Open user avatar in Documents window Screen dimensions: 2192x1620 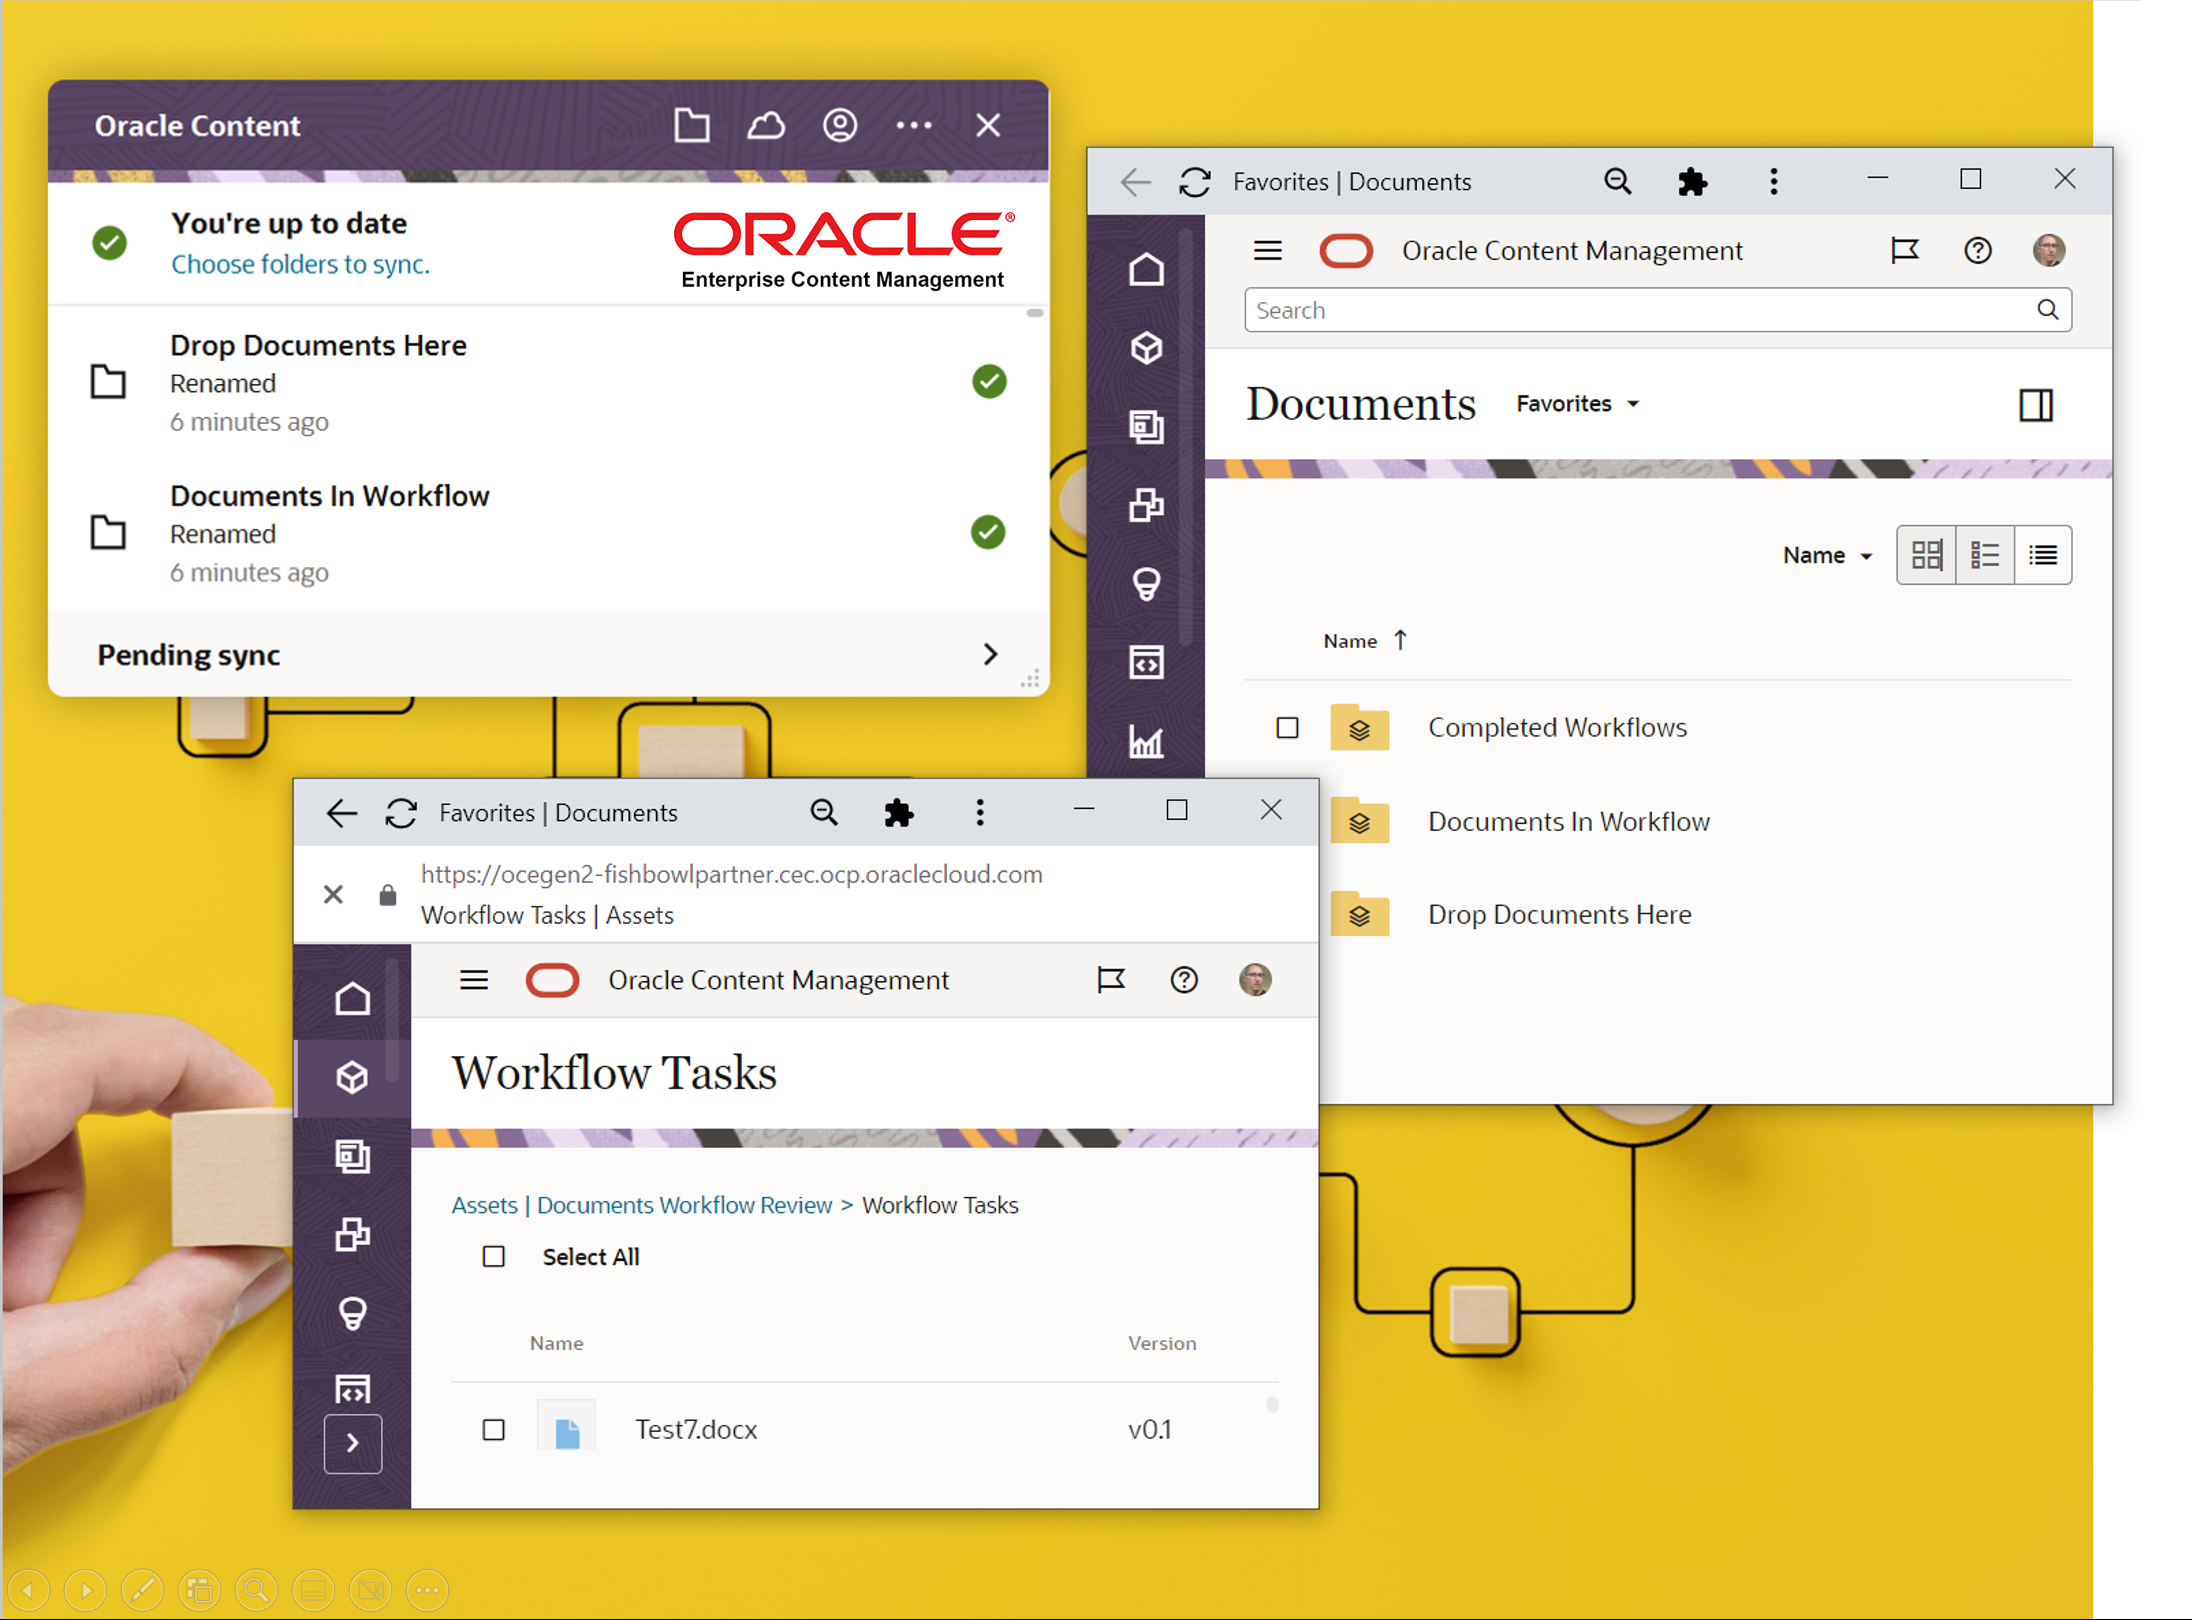[2048, 250]
